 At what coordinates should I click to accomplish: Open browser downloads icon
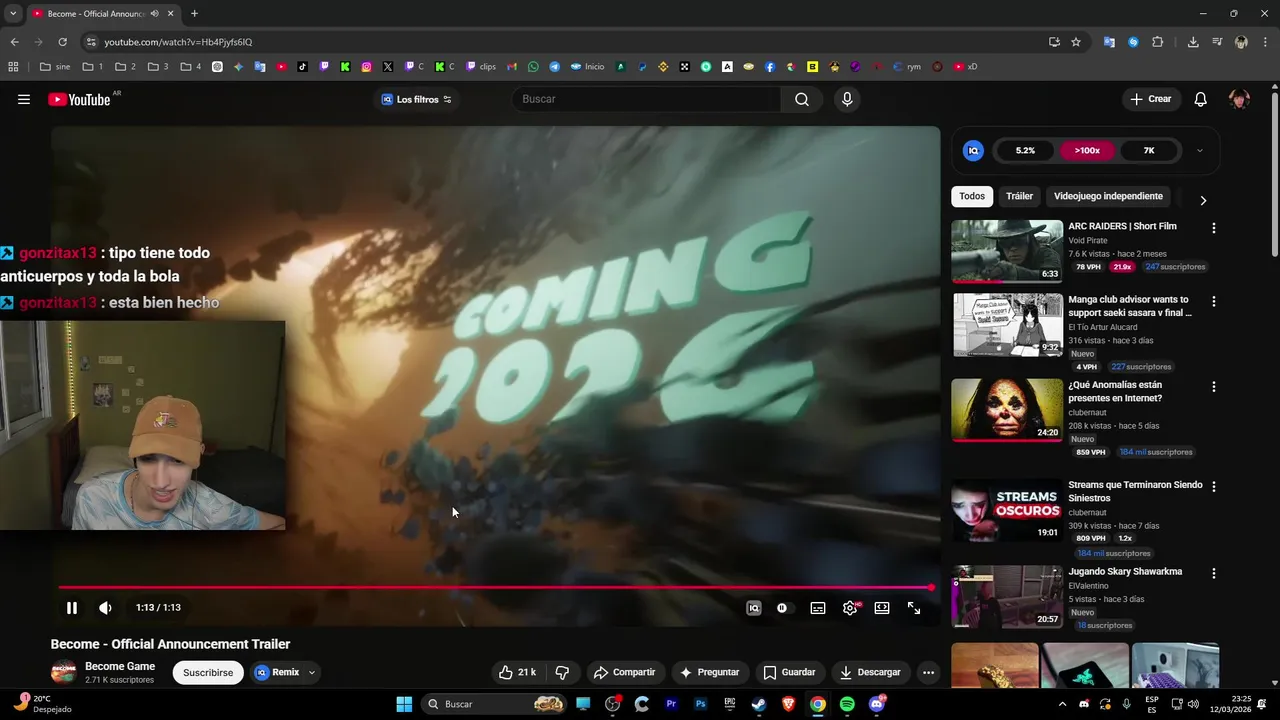(1193, 42)
